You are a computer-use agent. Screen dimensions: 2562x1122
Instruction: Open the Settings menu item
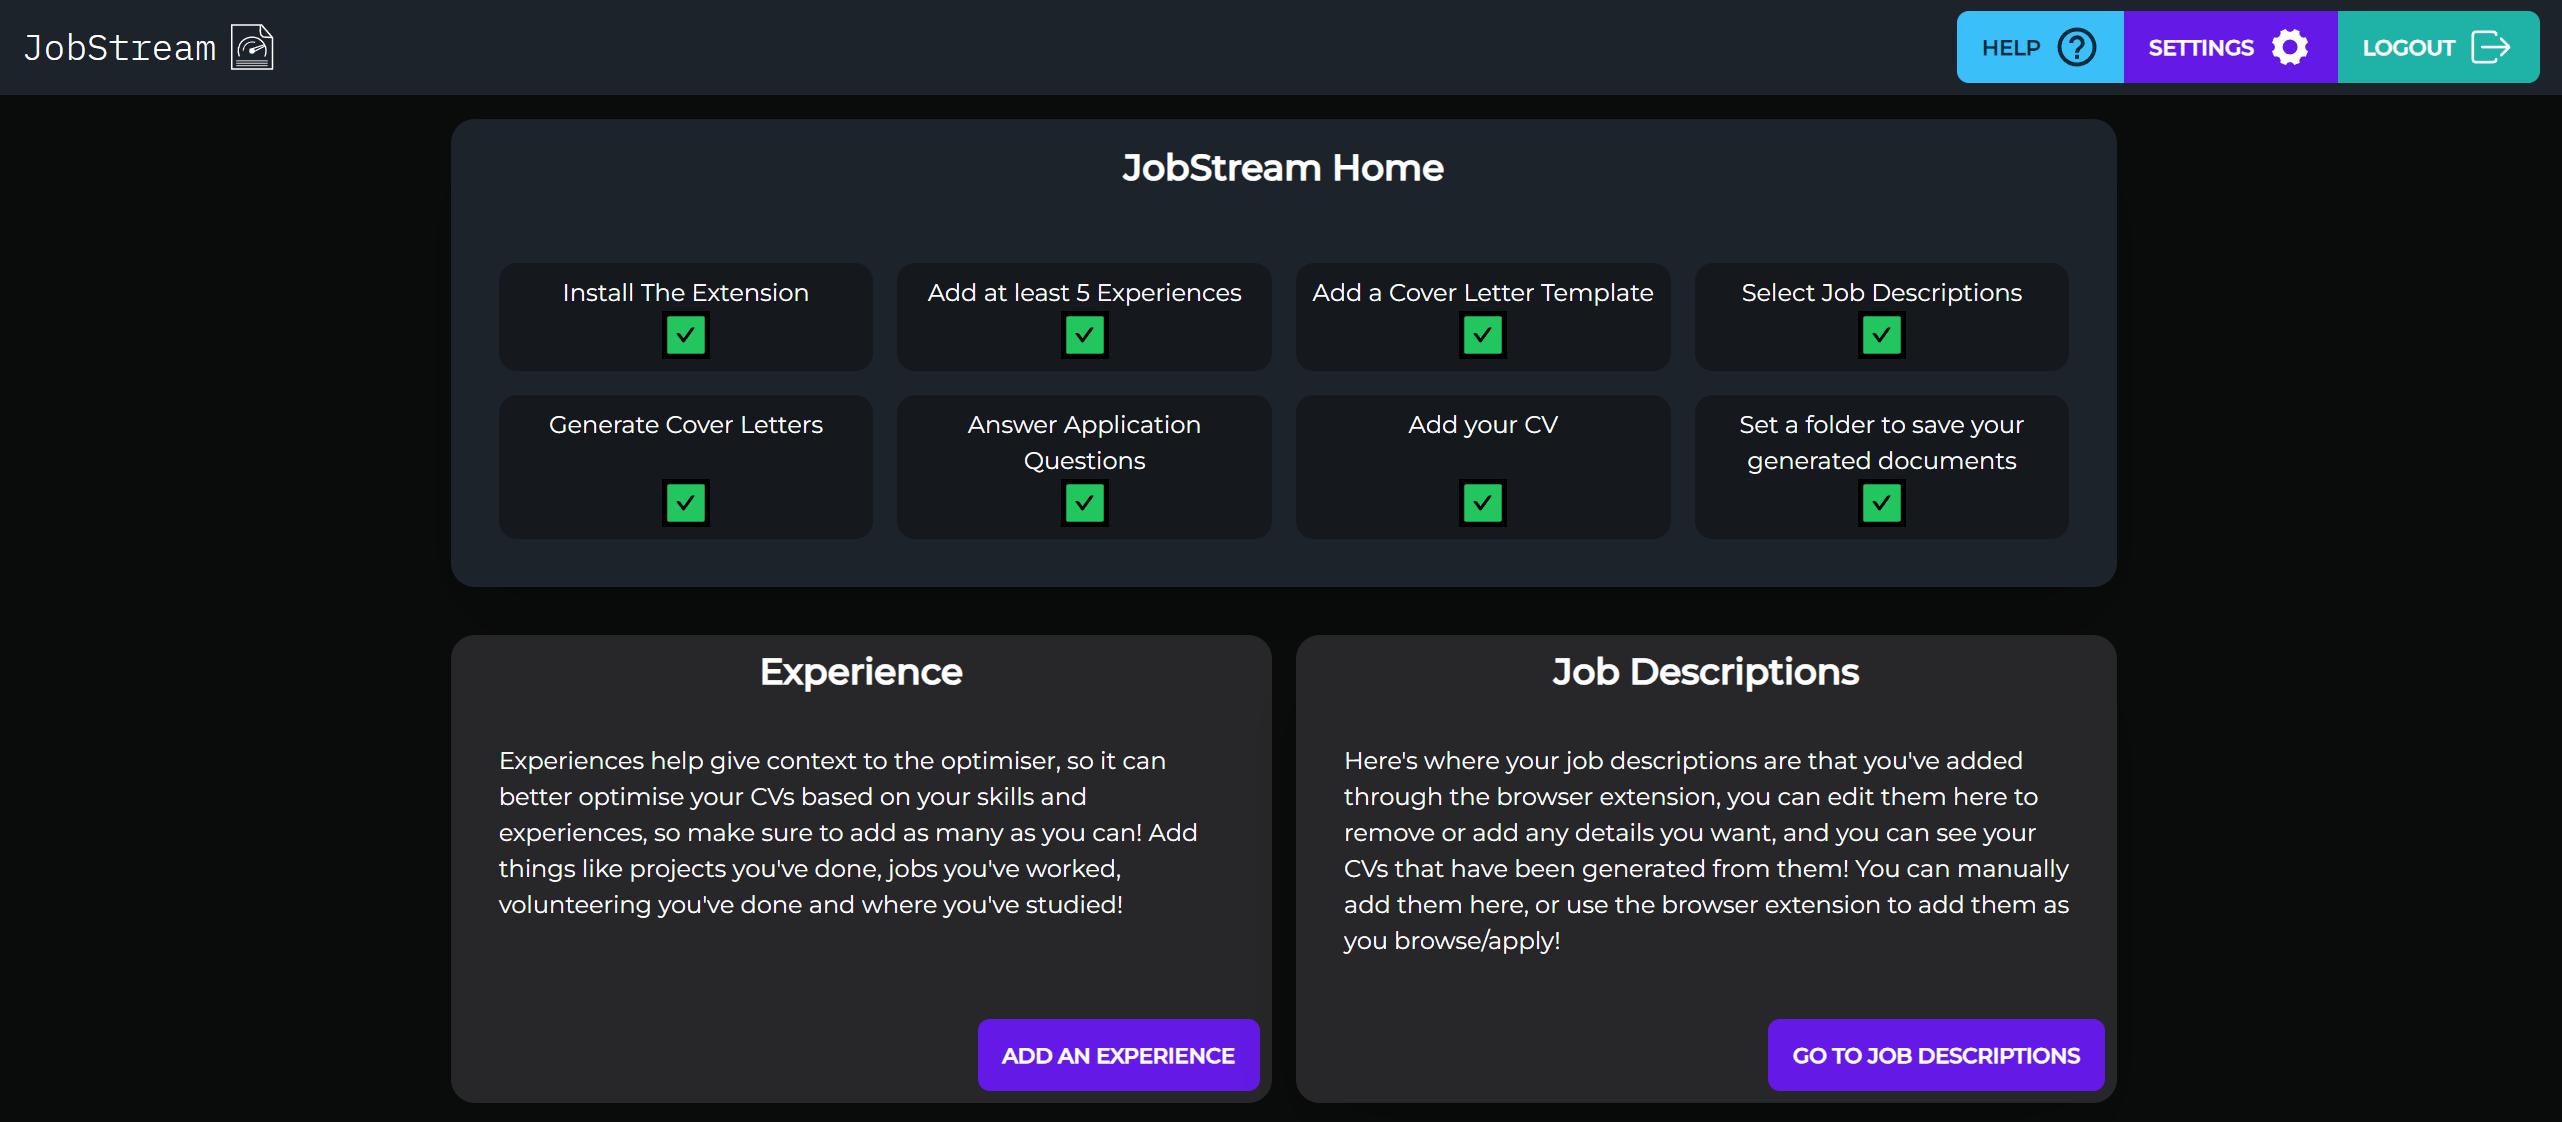coord(2200,47)
